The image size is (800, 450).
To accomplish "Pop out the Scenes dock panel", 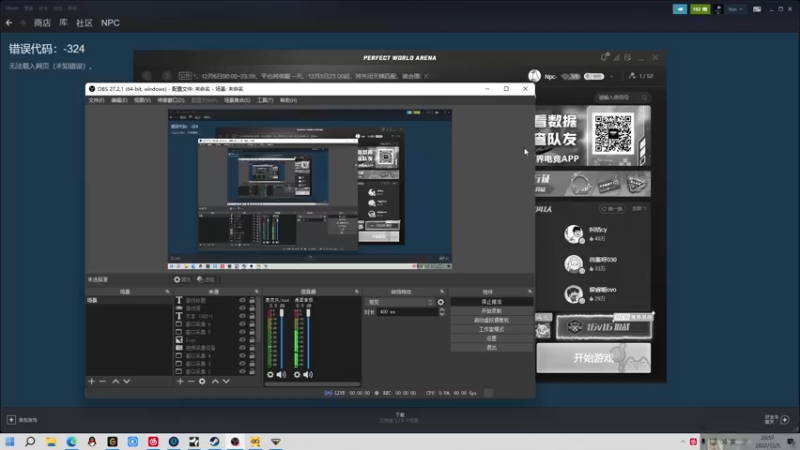I will tap(167, 292).
